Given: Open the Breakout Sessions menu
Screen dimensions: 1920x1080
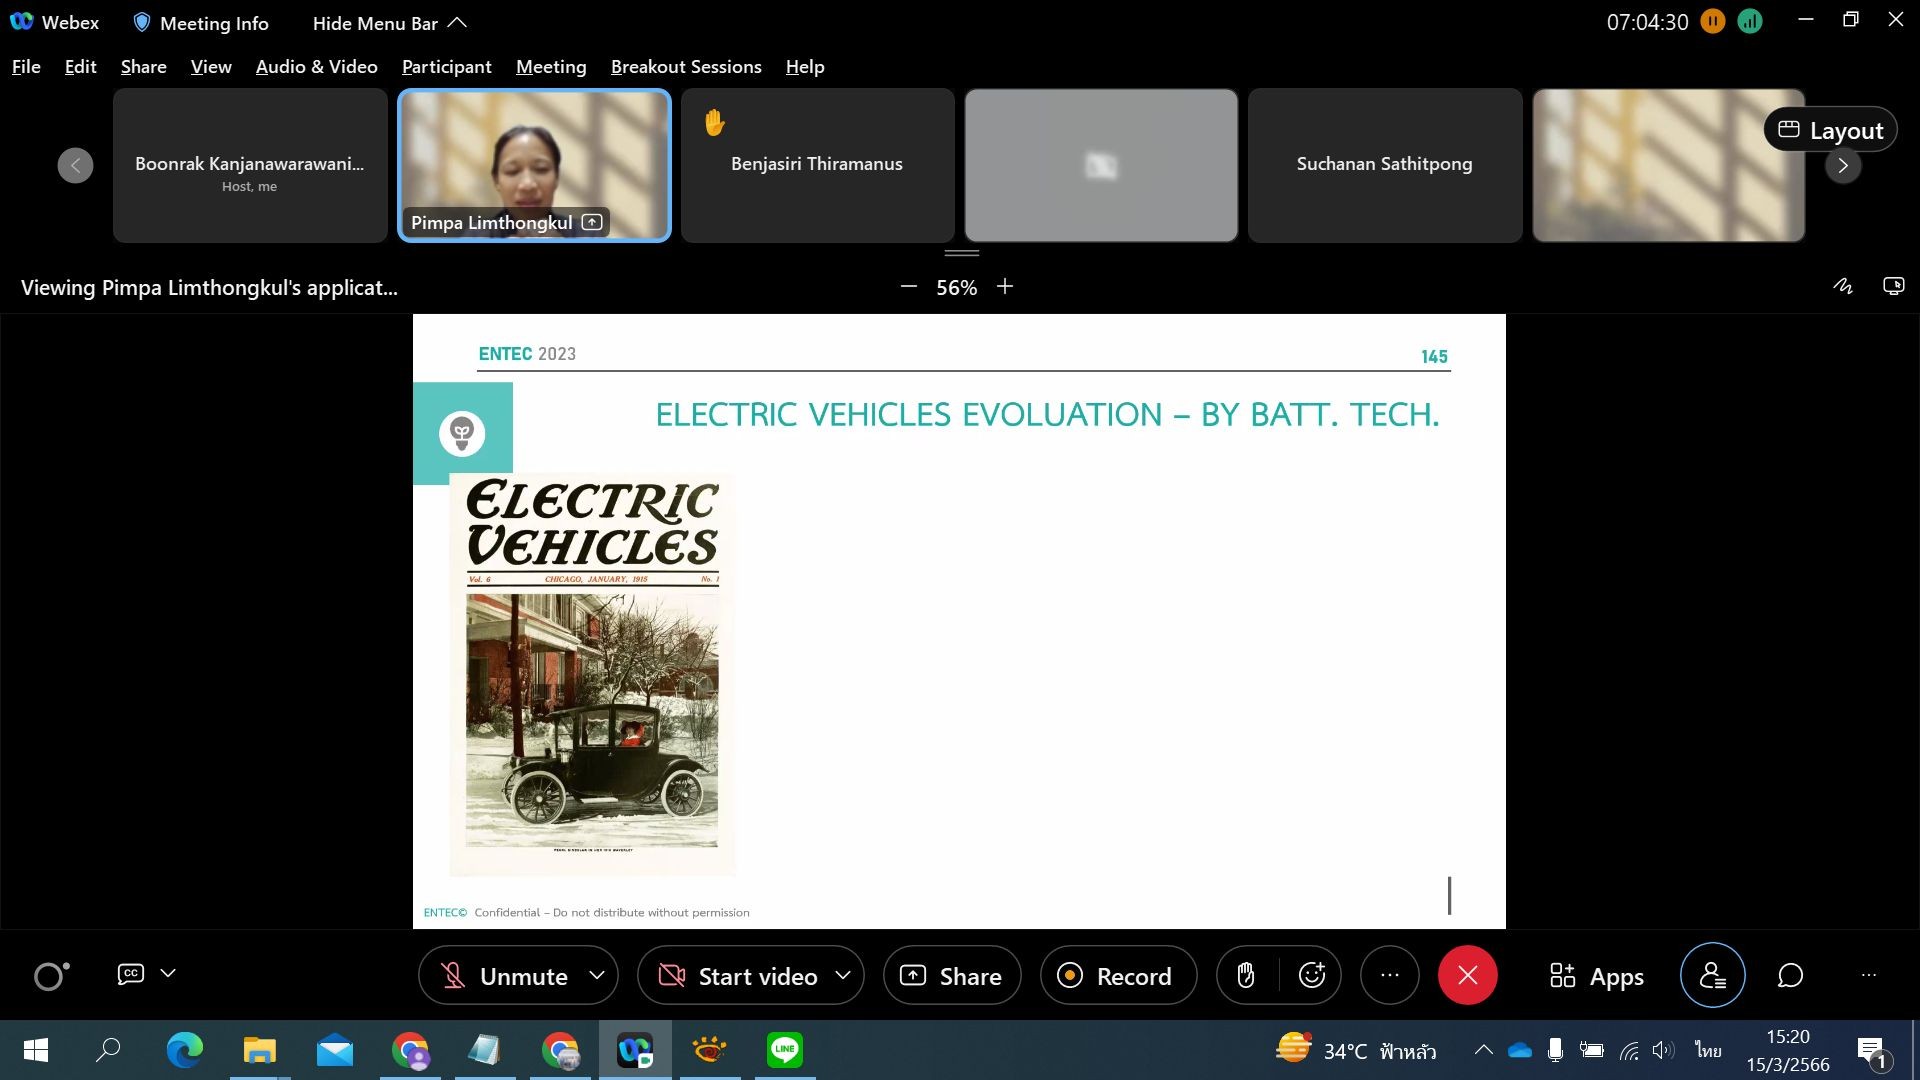Looking at the screenshot, I should [686, 67].
